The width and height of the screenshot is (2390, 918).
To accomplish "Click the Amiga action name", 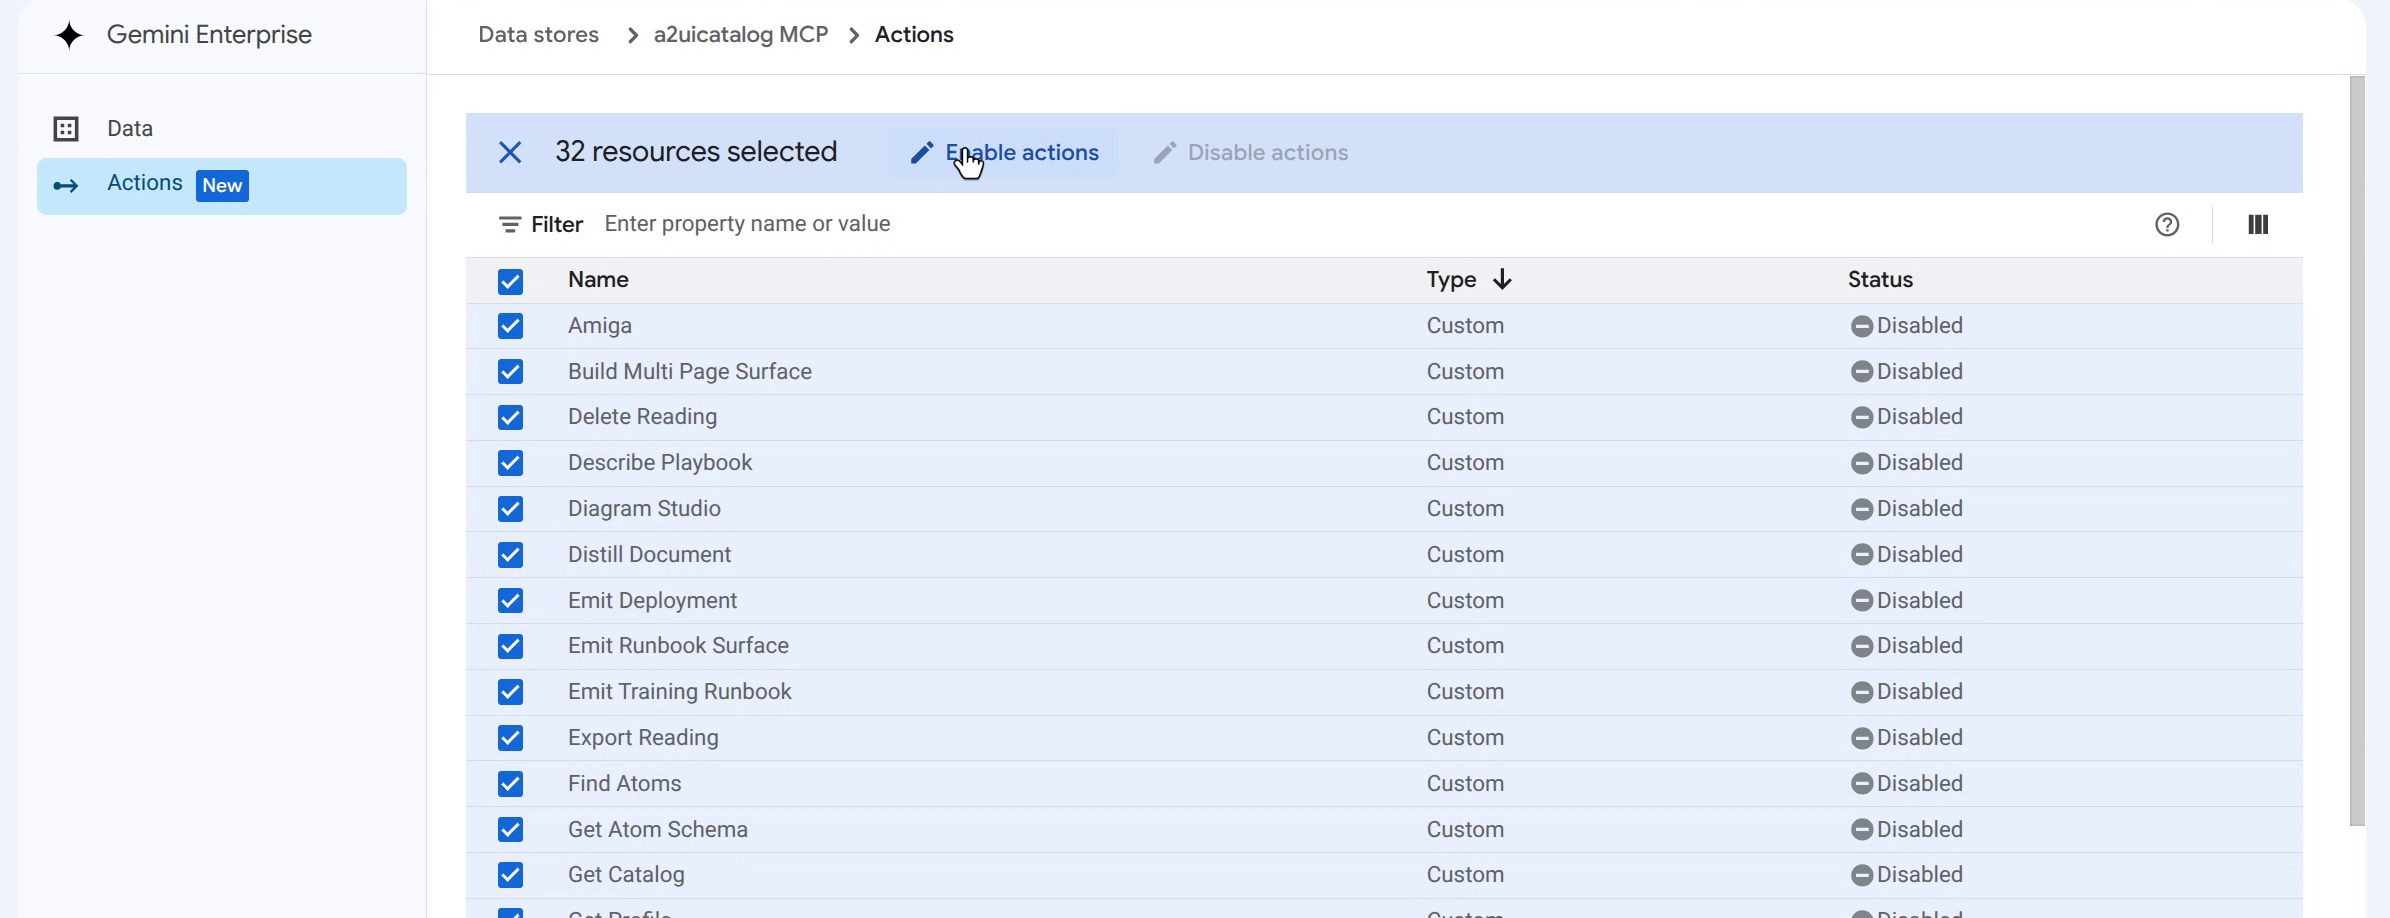I will [600, 326].
